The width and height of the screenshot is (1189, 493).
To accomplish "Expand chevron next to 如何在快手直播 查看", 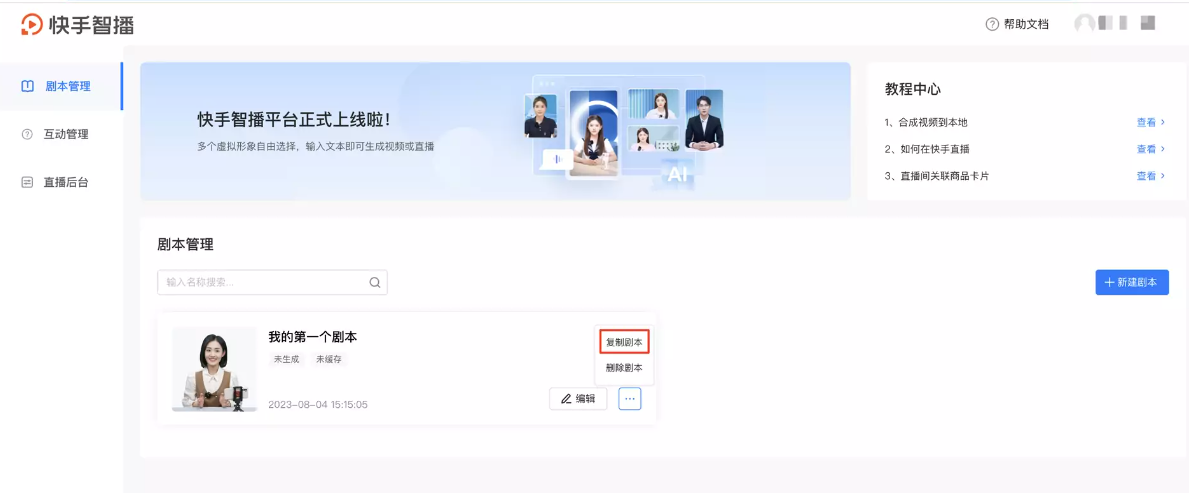I will 1163,149.
